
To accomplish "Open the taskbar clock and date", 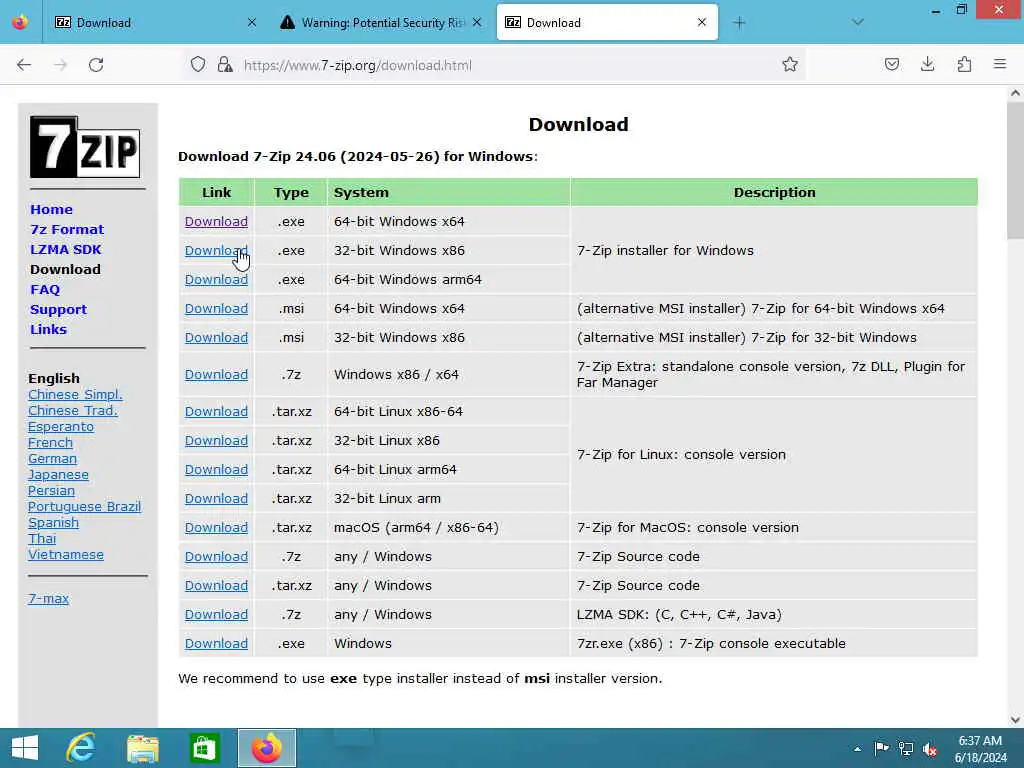I will click(x=980, y=748).
